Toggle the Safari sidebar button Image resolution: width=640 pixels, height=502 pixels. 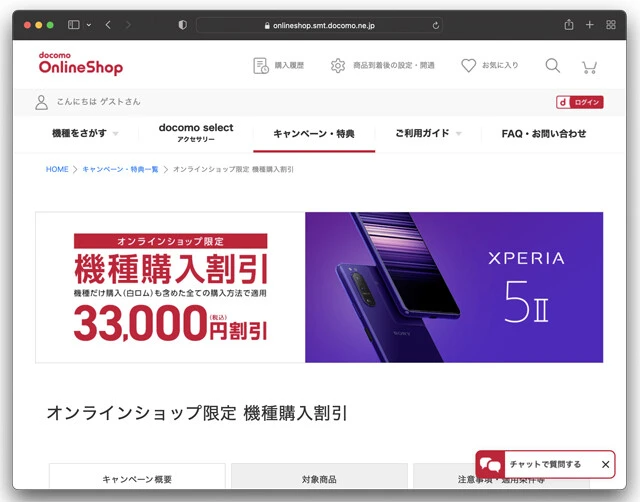tap(73, 25)
